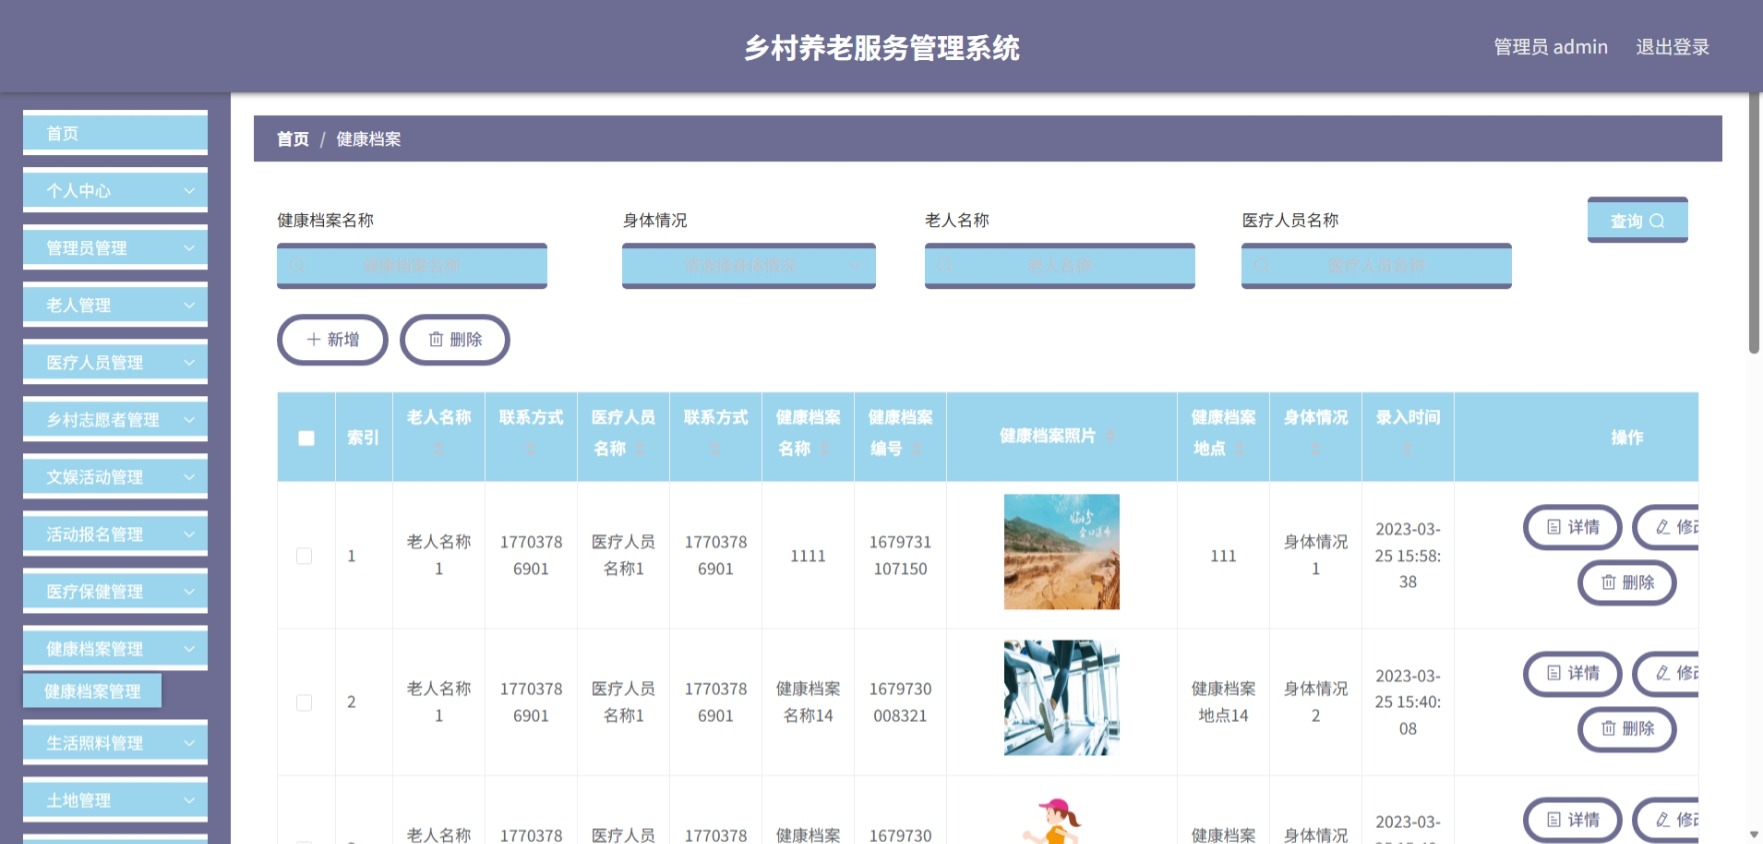
Task: Expand the 乡村志愿者管理 menu
Action: point(115,419)
